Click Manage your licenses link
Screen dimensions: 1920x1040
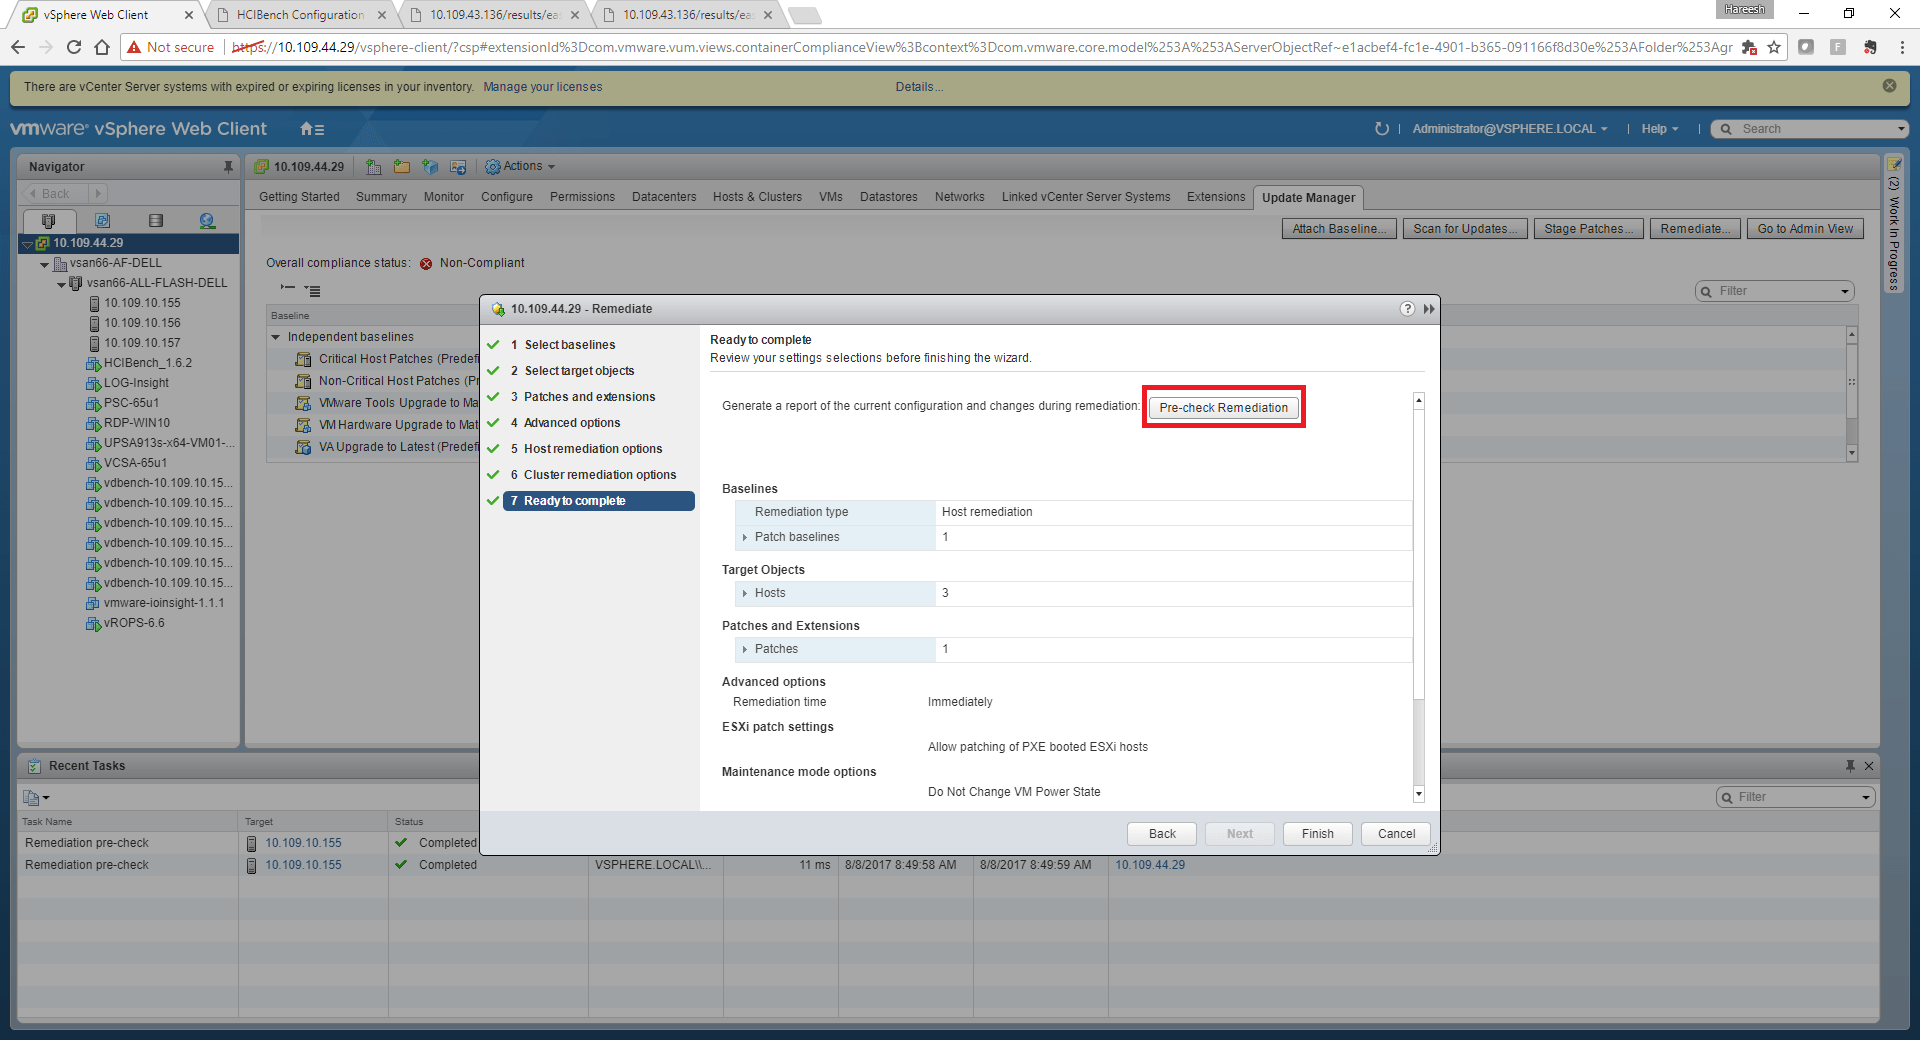point(542,87)
